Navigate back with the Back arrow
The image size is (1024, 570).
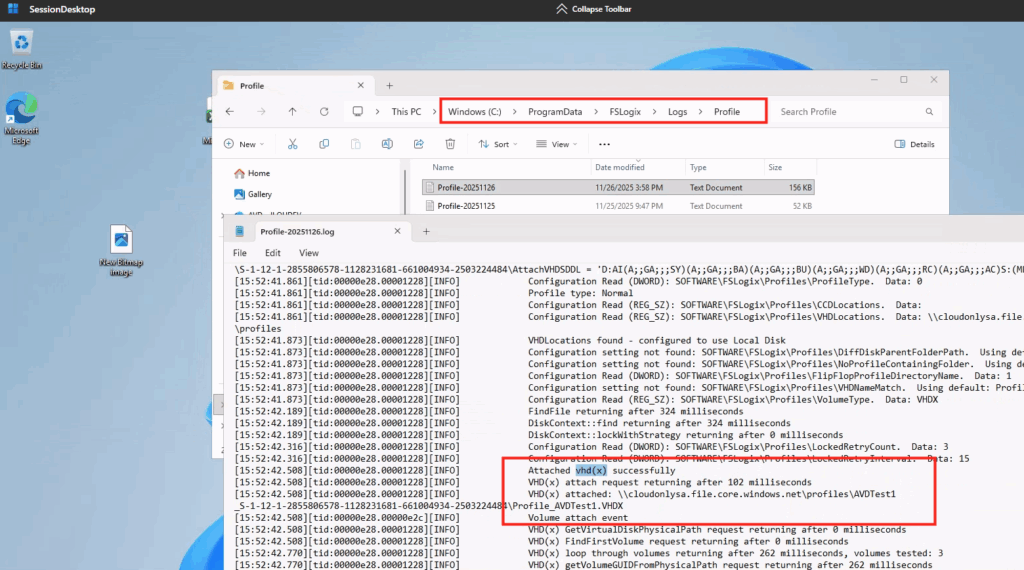(x=230, y=112)
